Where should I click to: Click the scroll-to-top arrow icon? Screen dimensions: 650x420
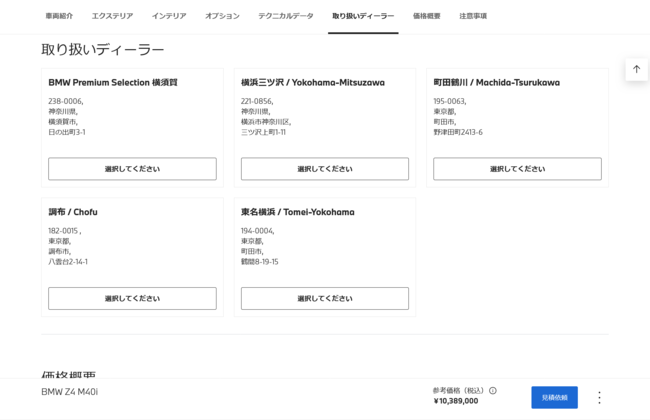(636, 69)
